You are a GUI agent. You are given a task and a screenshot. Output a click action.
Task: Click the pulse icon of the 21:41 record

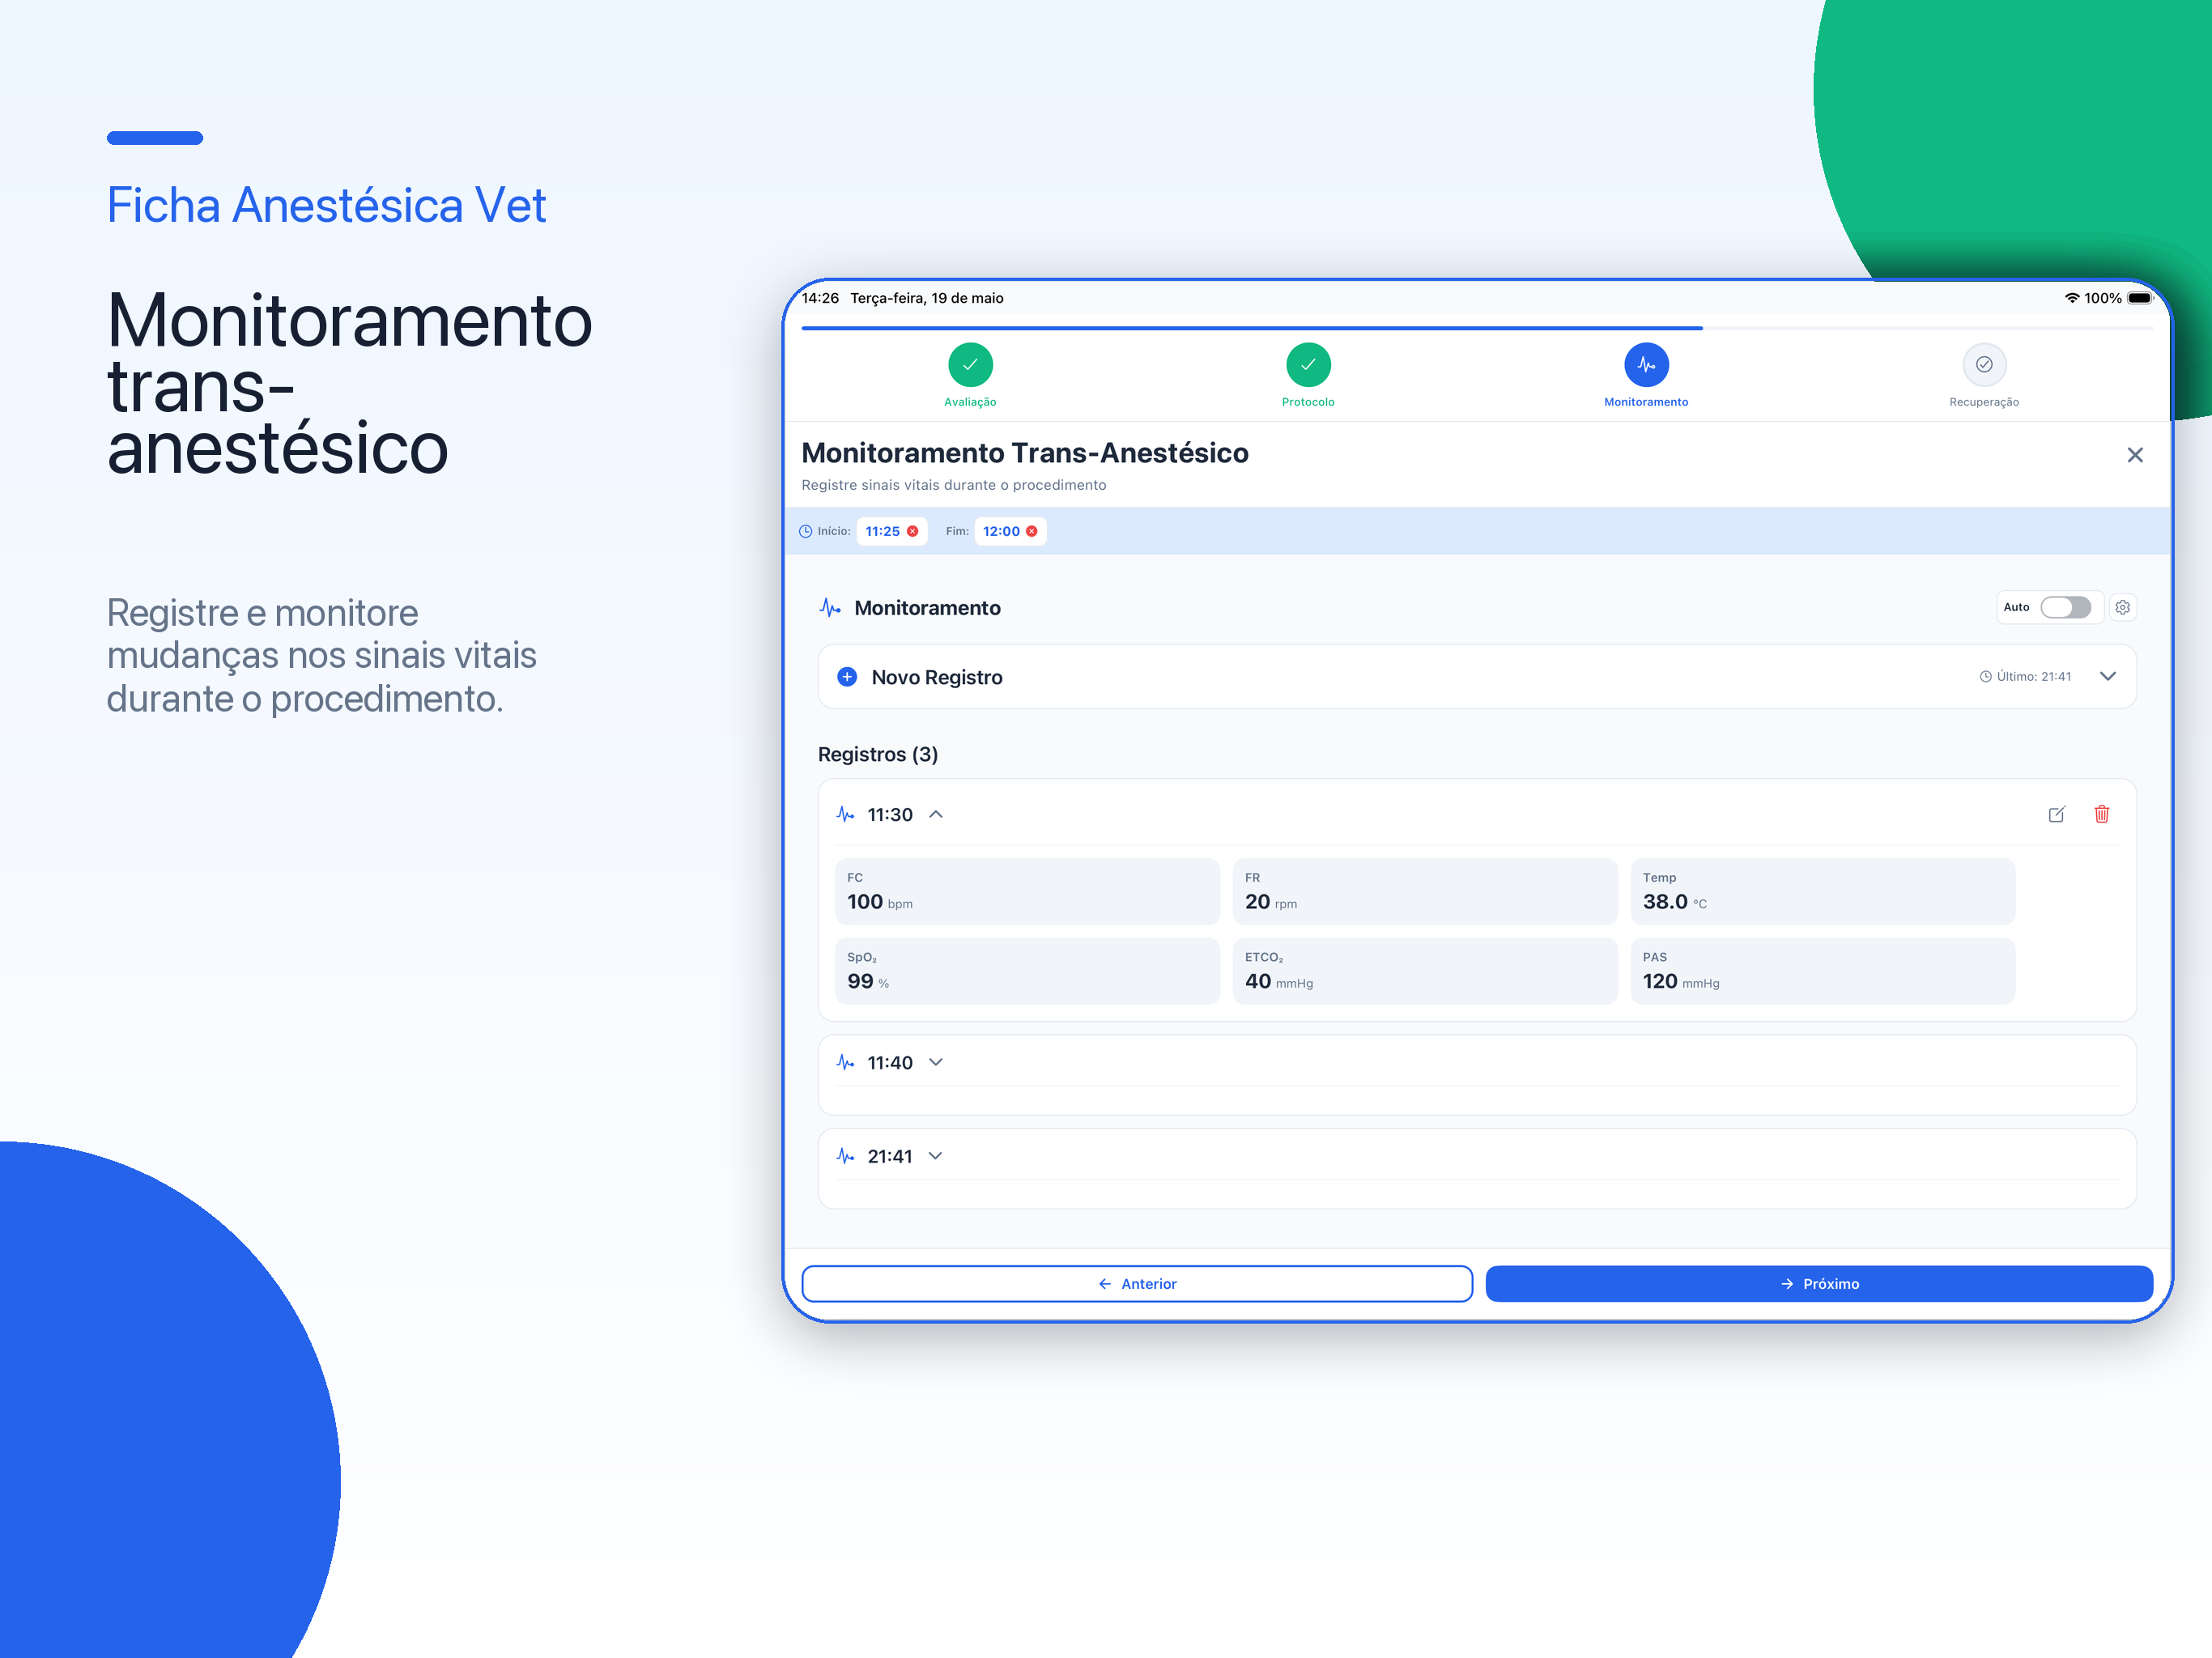846,1156
